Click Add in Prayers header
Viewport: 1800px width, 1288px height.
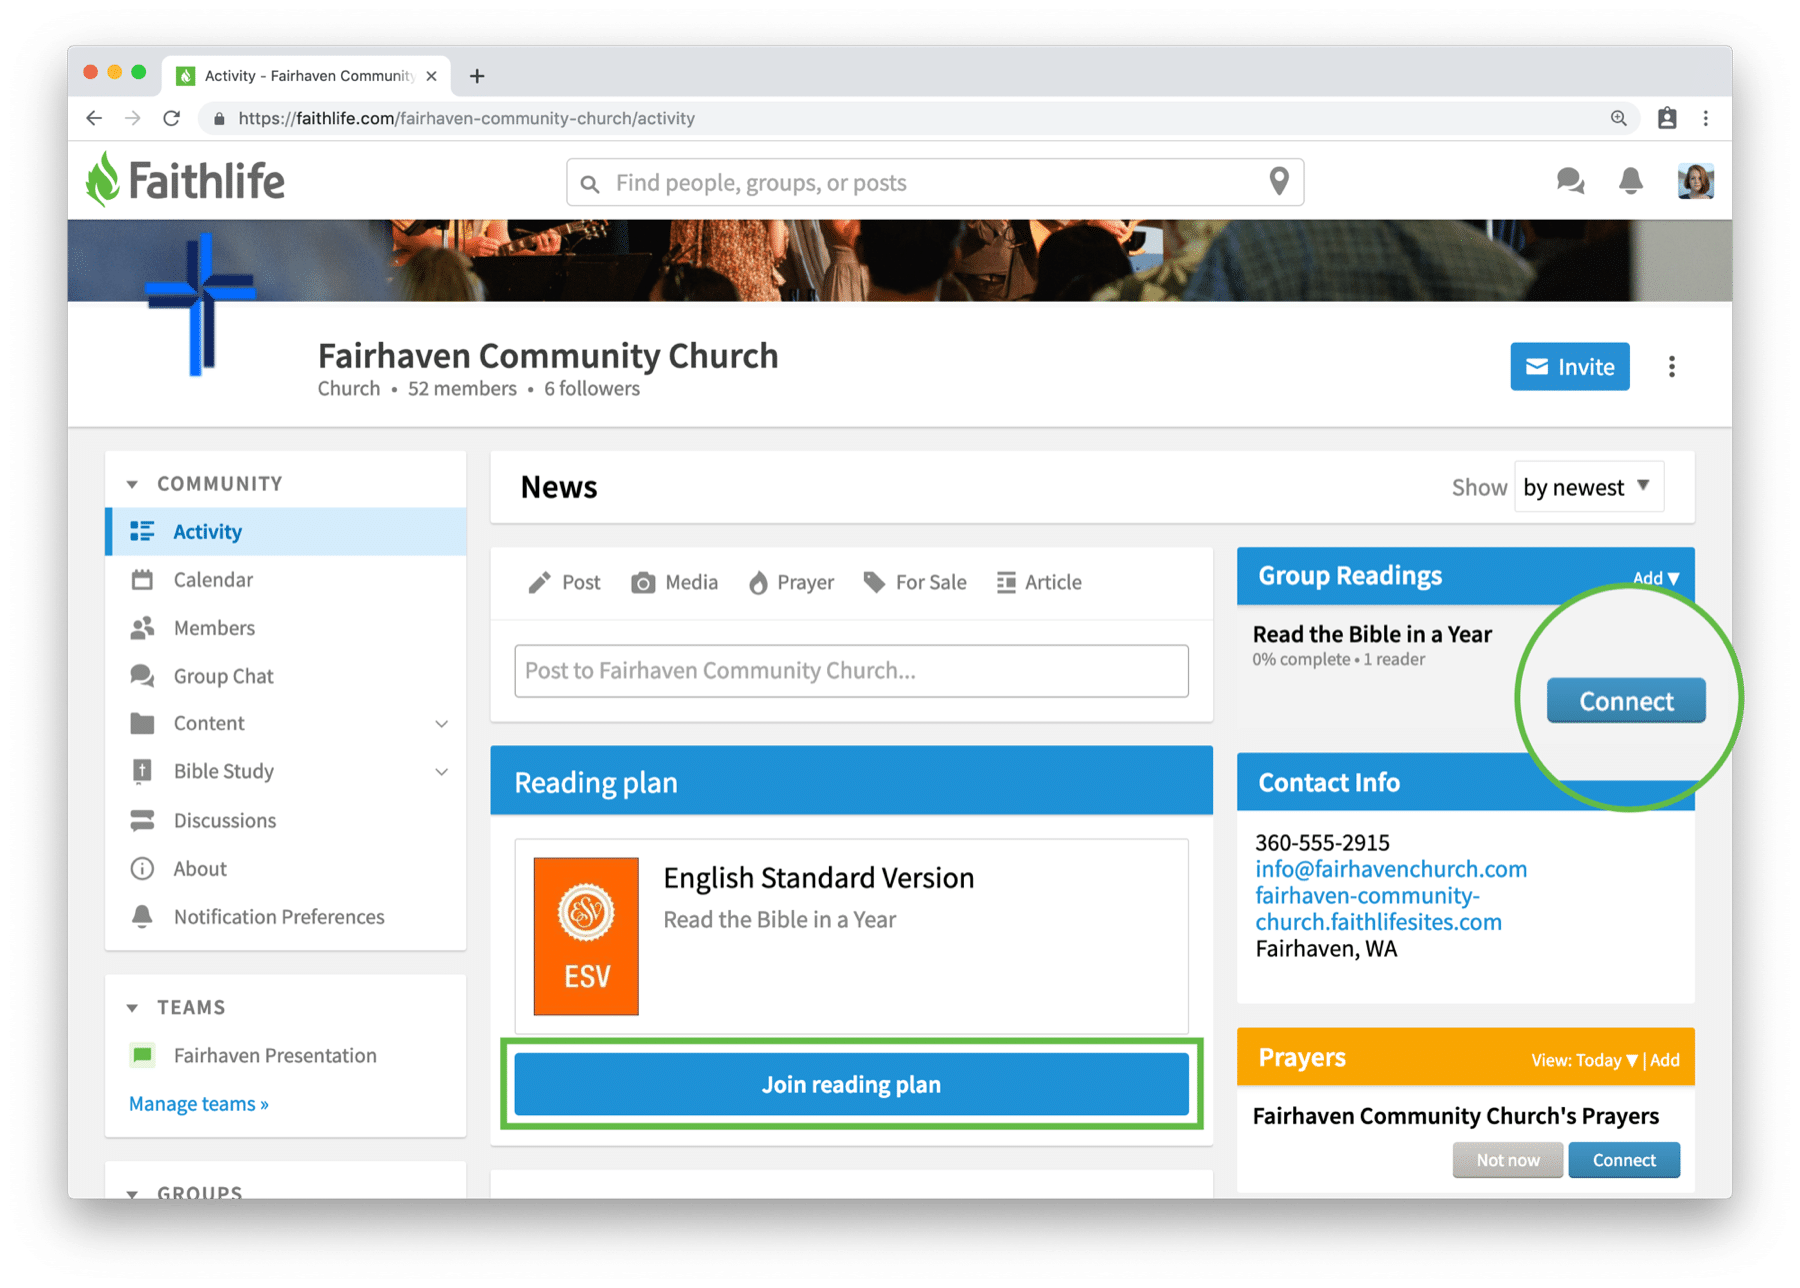click(x=1665, y=1060)
